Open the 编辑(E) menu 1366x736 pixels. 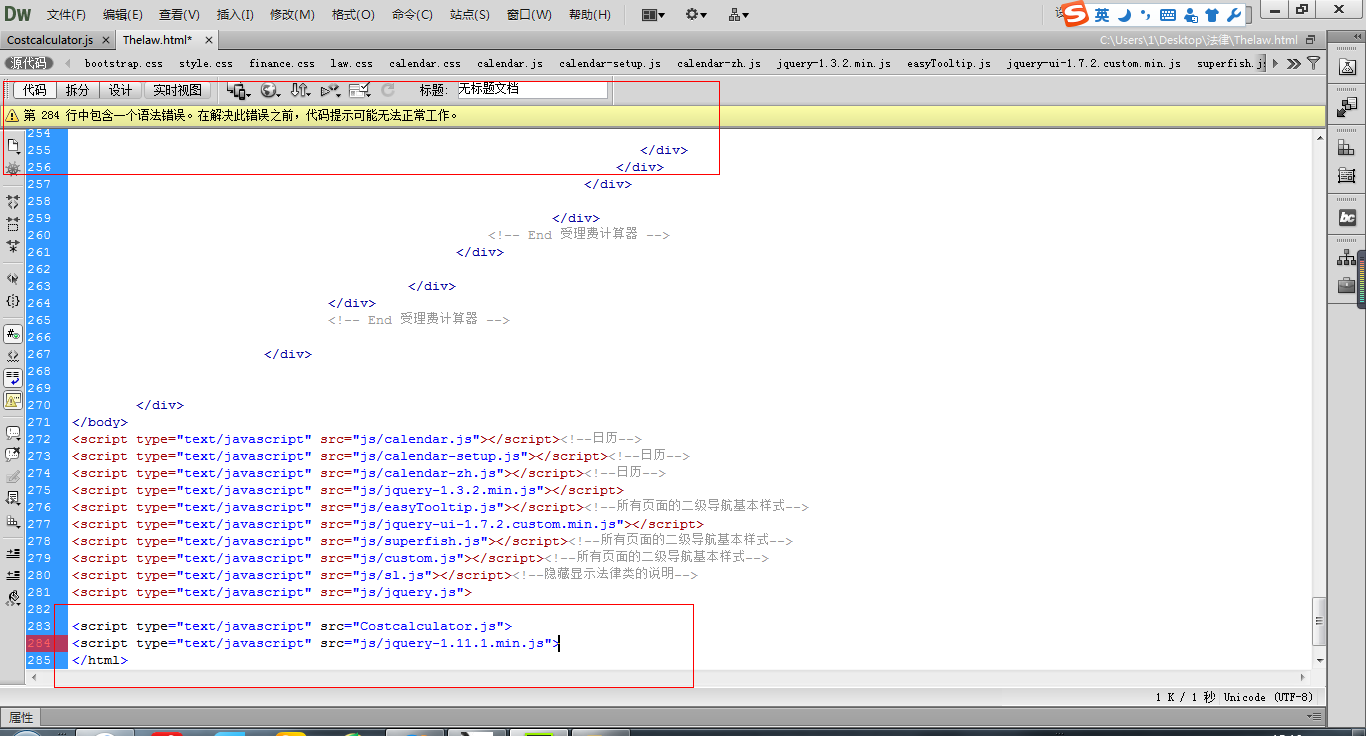point(122,15)
